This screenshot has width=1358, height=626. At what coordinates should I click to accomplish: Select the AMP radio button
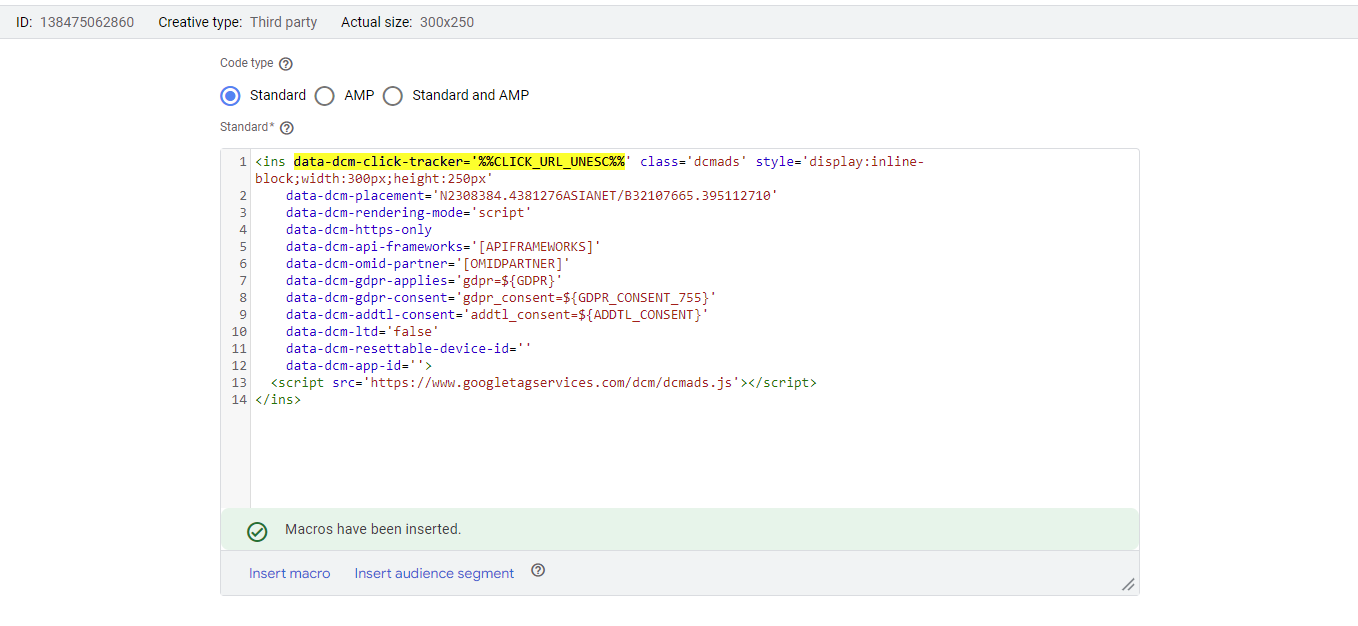(x=324, y=95)
